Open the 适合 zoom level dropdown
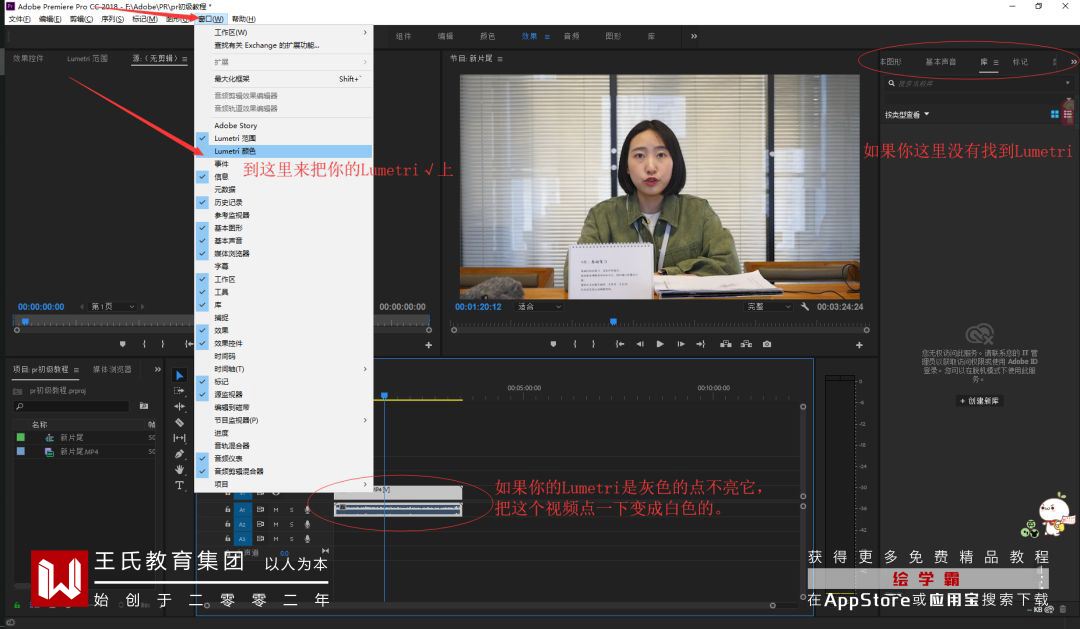1080x629 pixels. click(539, 307)
